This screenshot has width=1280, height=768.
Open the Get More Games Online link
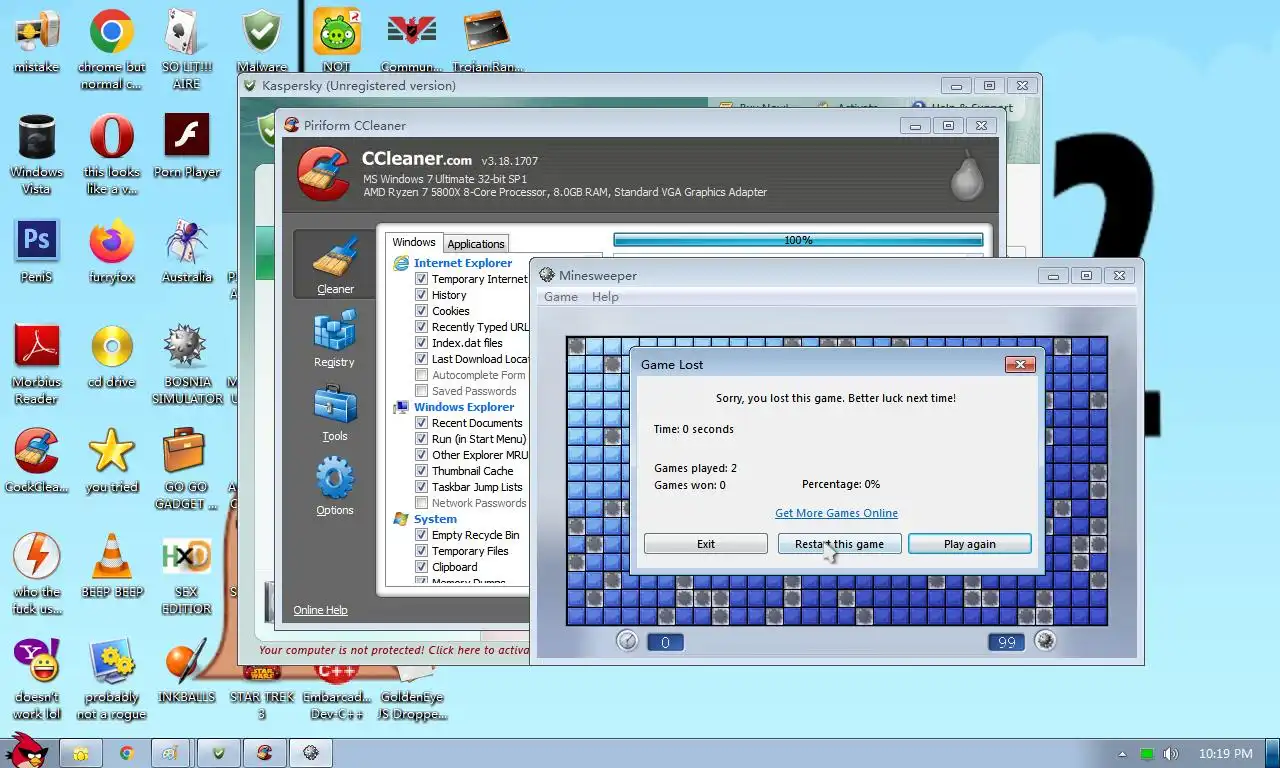click(x=837, y=513)
